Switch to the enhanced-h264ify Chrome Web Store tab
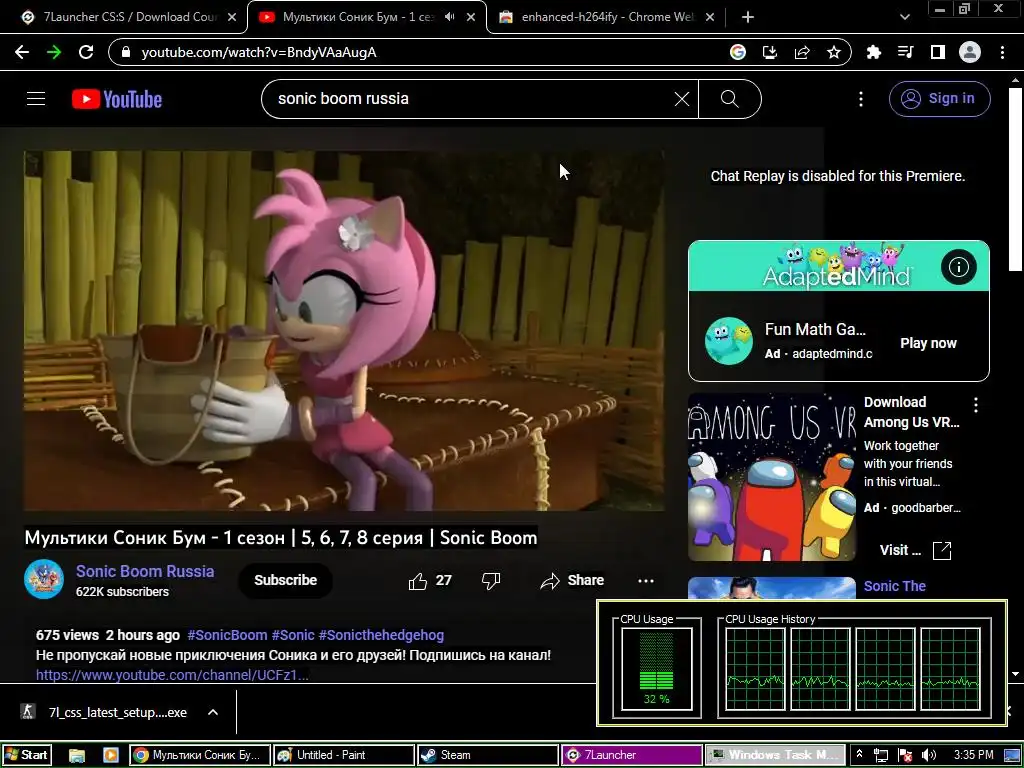Screen dimensions: 1024x768 607,17
